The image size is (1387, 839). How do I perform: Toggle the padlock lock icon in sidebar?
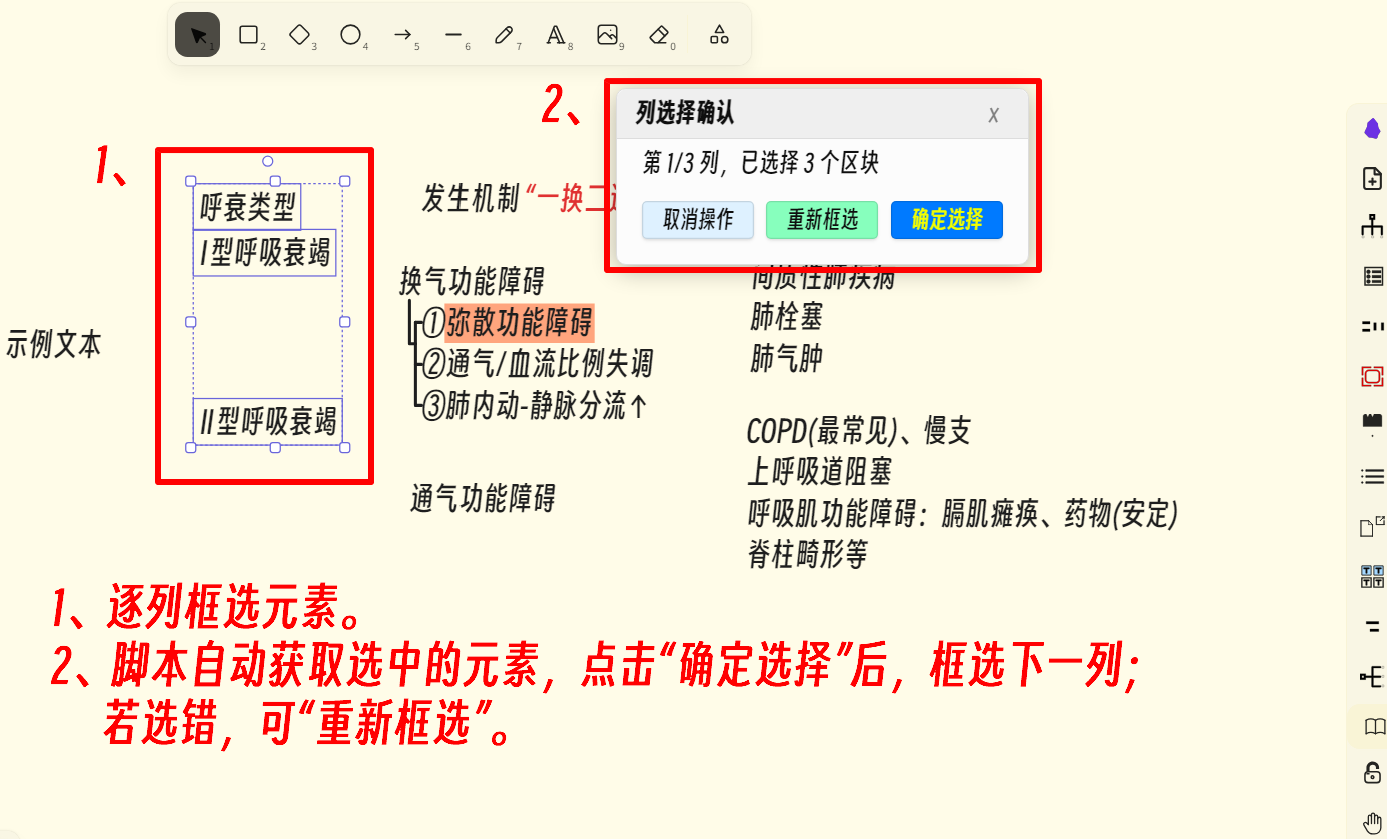(1373, 773)
